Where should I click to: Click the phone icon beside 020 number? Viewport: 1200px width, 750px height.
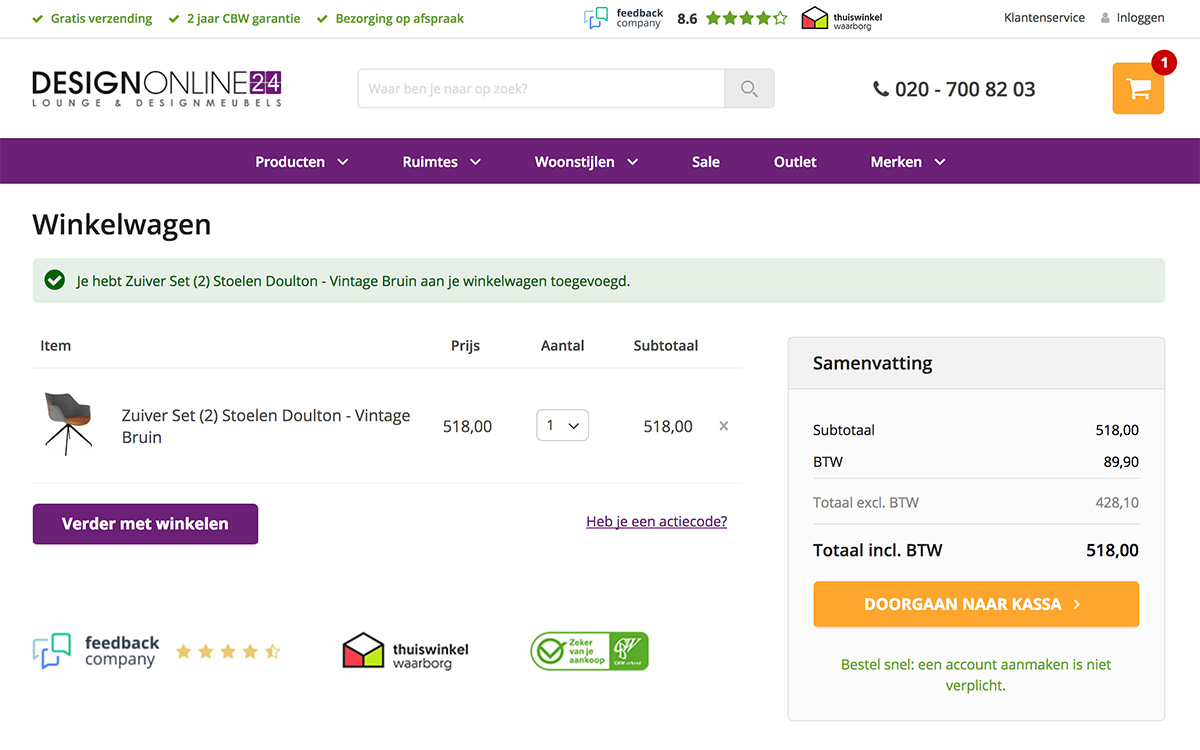click(x=880, y=89)
